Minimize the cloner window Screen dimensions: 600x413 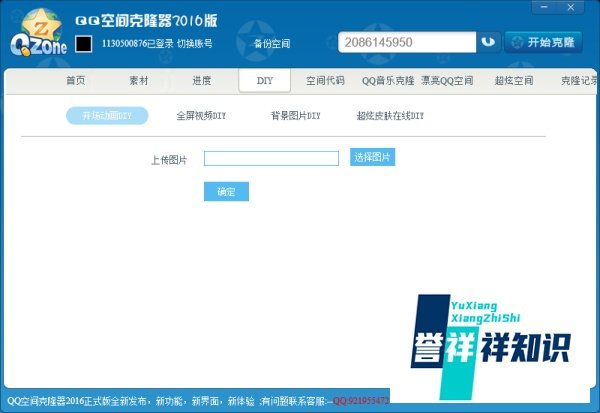click(545, 7)
